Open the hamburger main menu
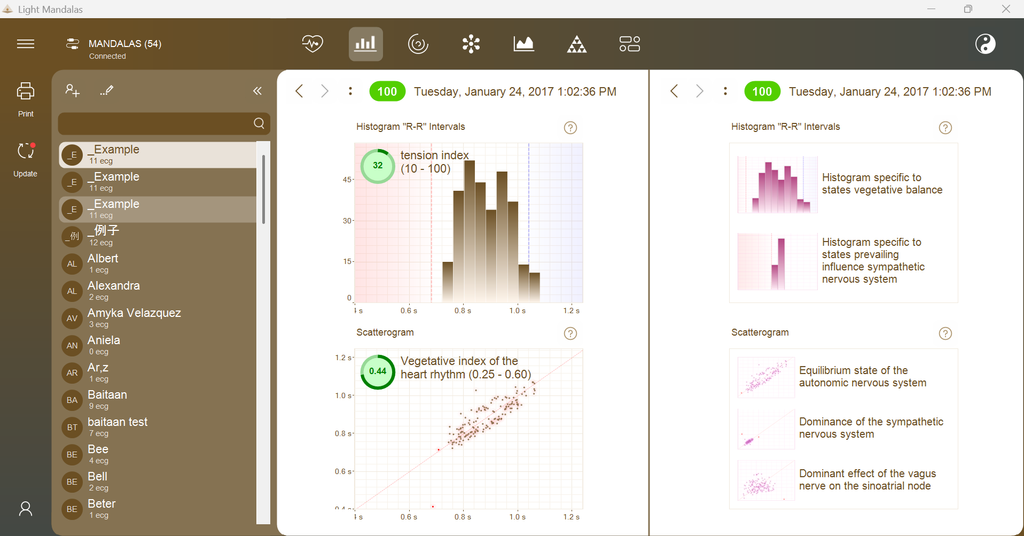This screenshot has width=1024, height=536. click(x=25, y=44)
